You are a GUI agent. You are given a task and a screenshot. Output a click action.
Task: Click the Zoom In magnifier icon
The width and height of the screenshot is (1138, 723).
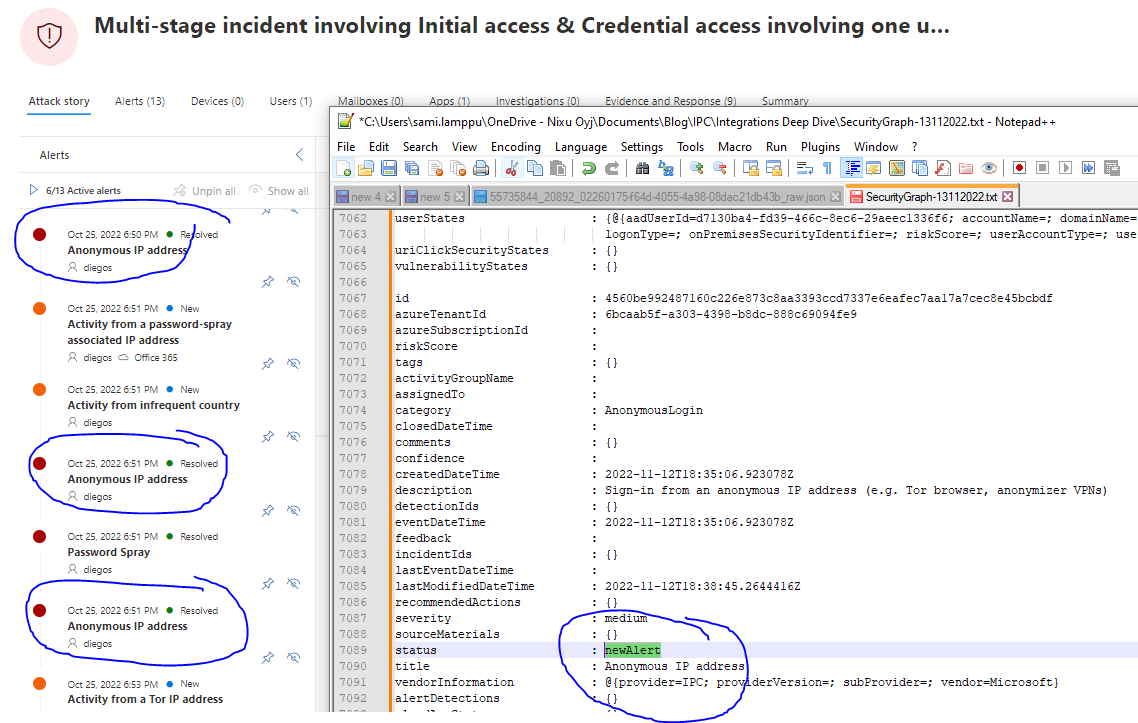pos(696,168)
